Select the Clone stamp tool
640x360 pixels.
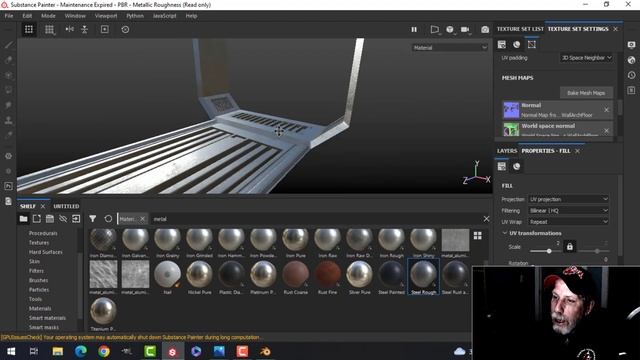[x=8, y=120]
